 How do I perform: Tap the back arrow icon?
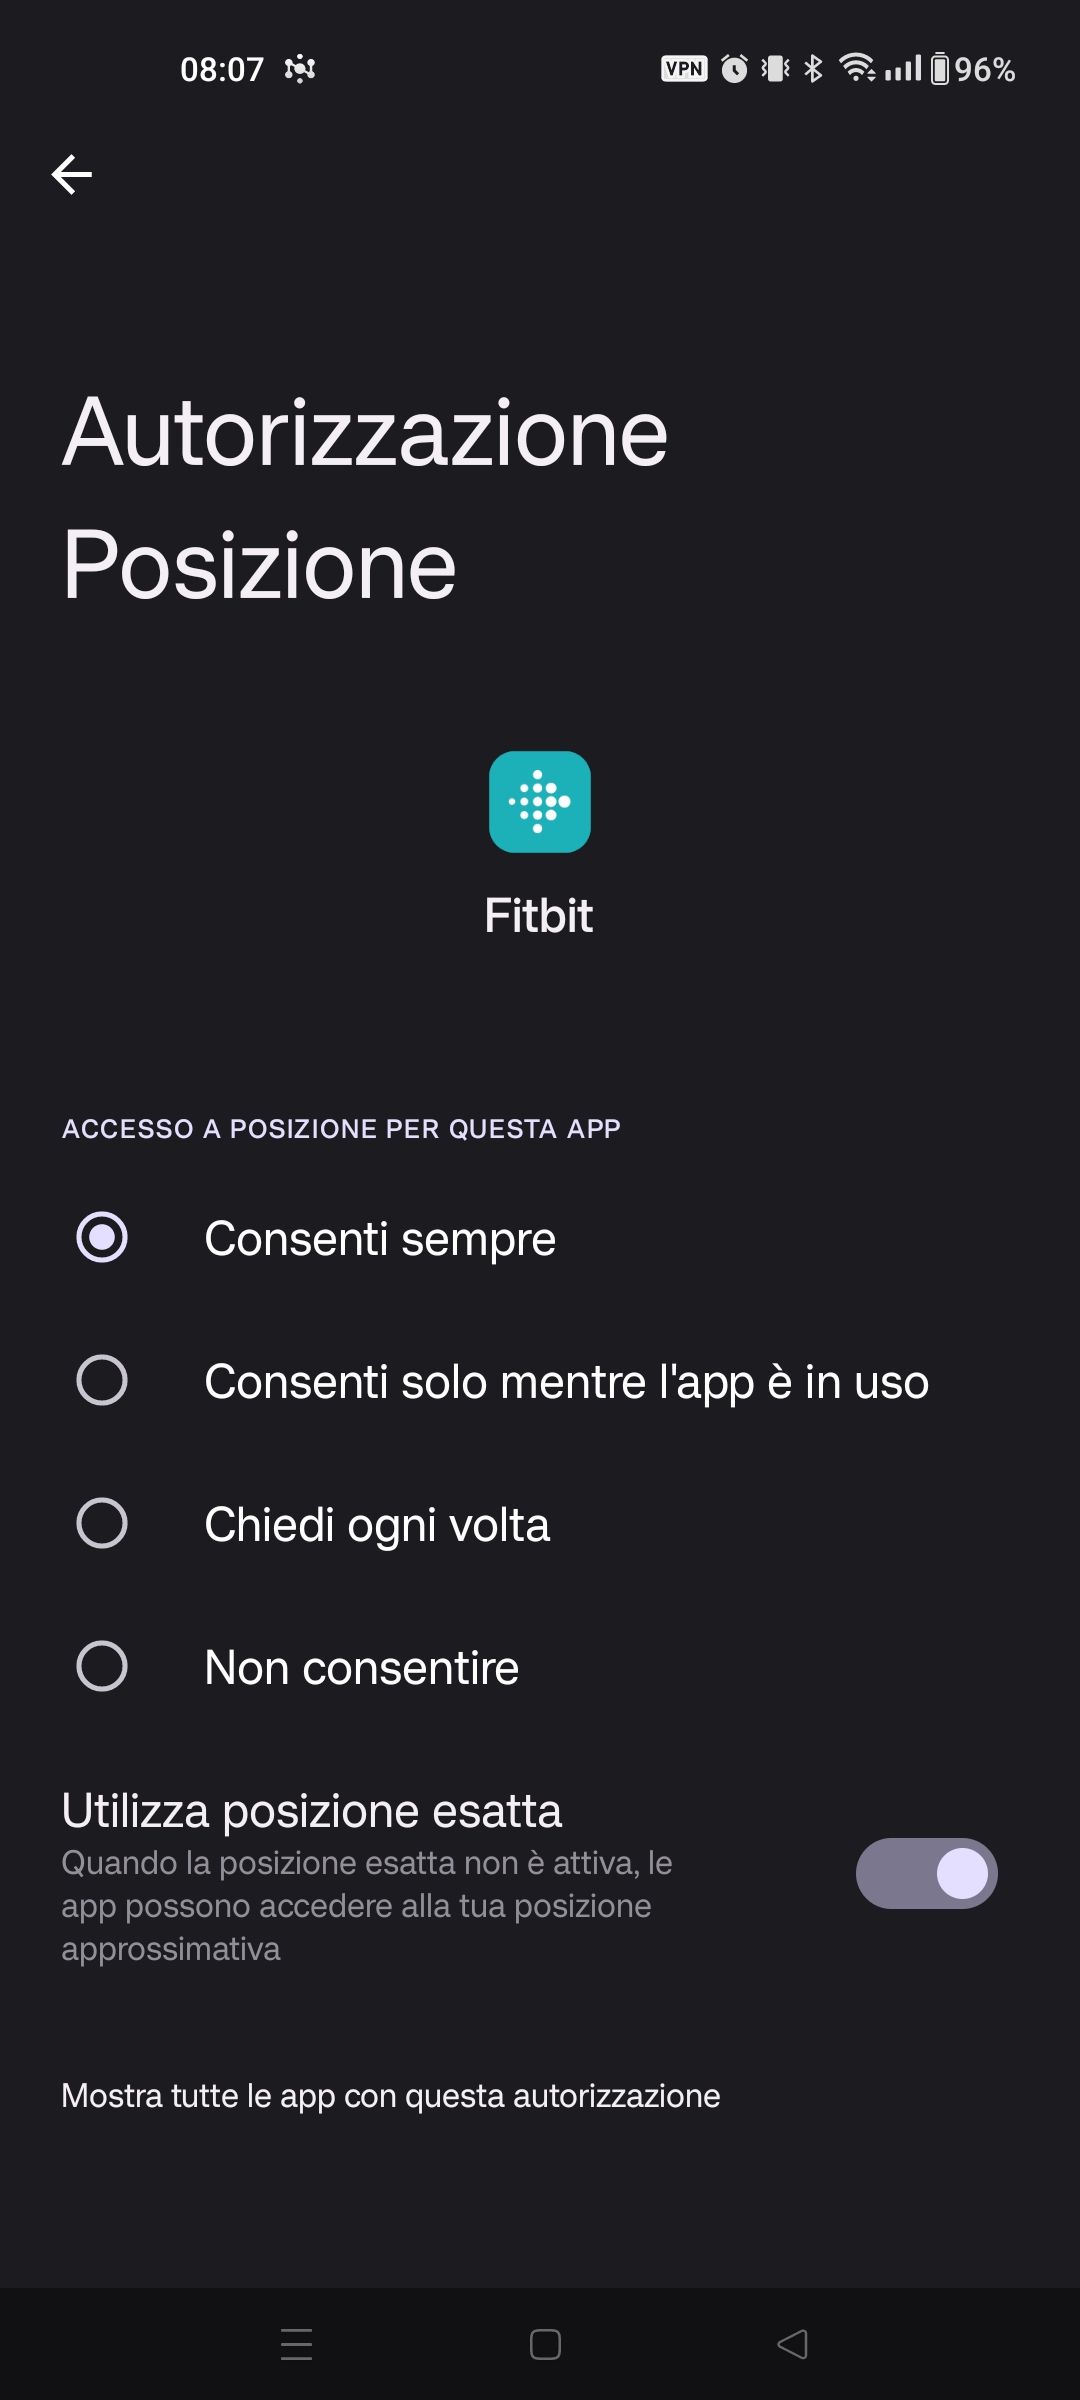(72, 175)
